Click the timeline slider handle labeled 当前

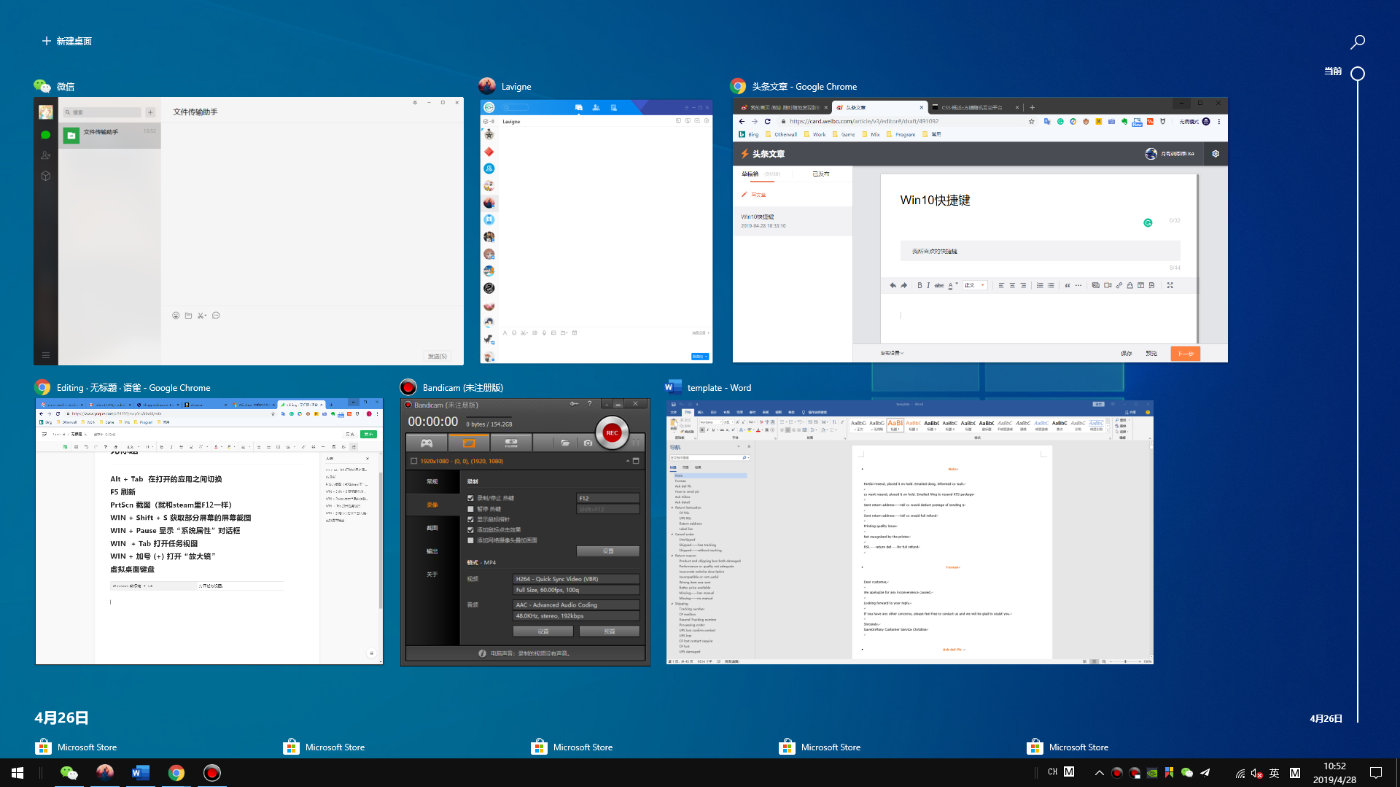[1358, 73]
